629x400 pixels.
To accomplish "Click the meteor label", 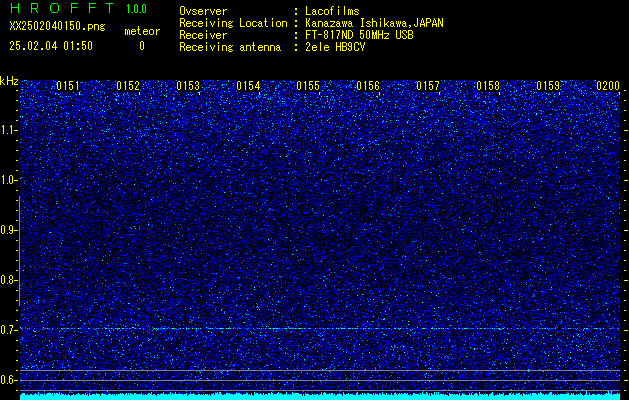I will click(x=142, y=31).
